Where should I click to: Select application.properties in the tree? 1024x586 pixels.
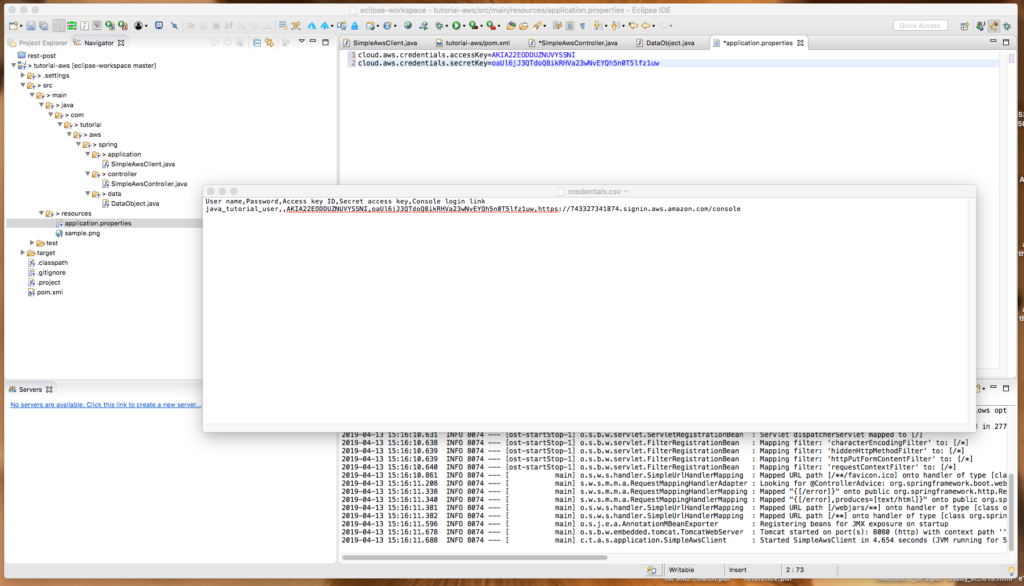97,223
